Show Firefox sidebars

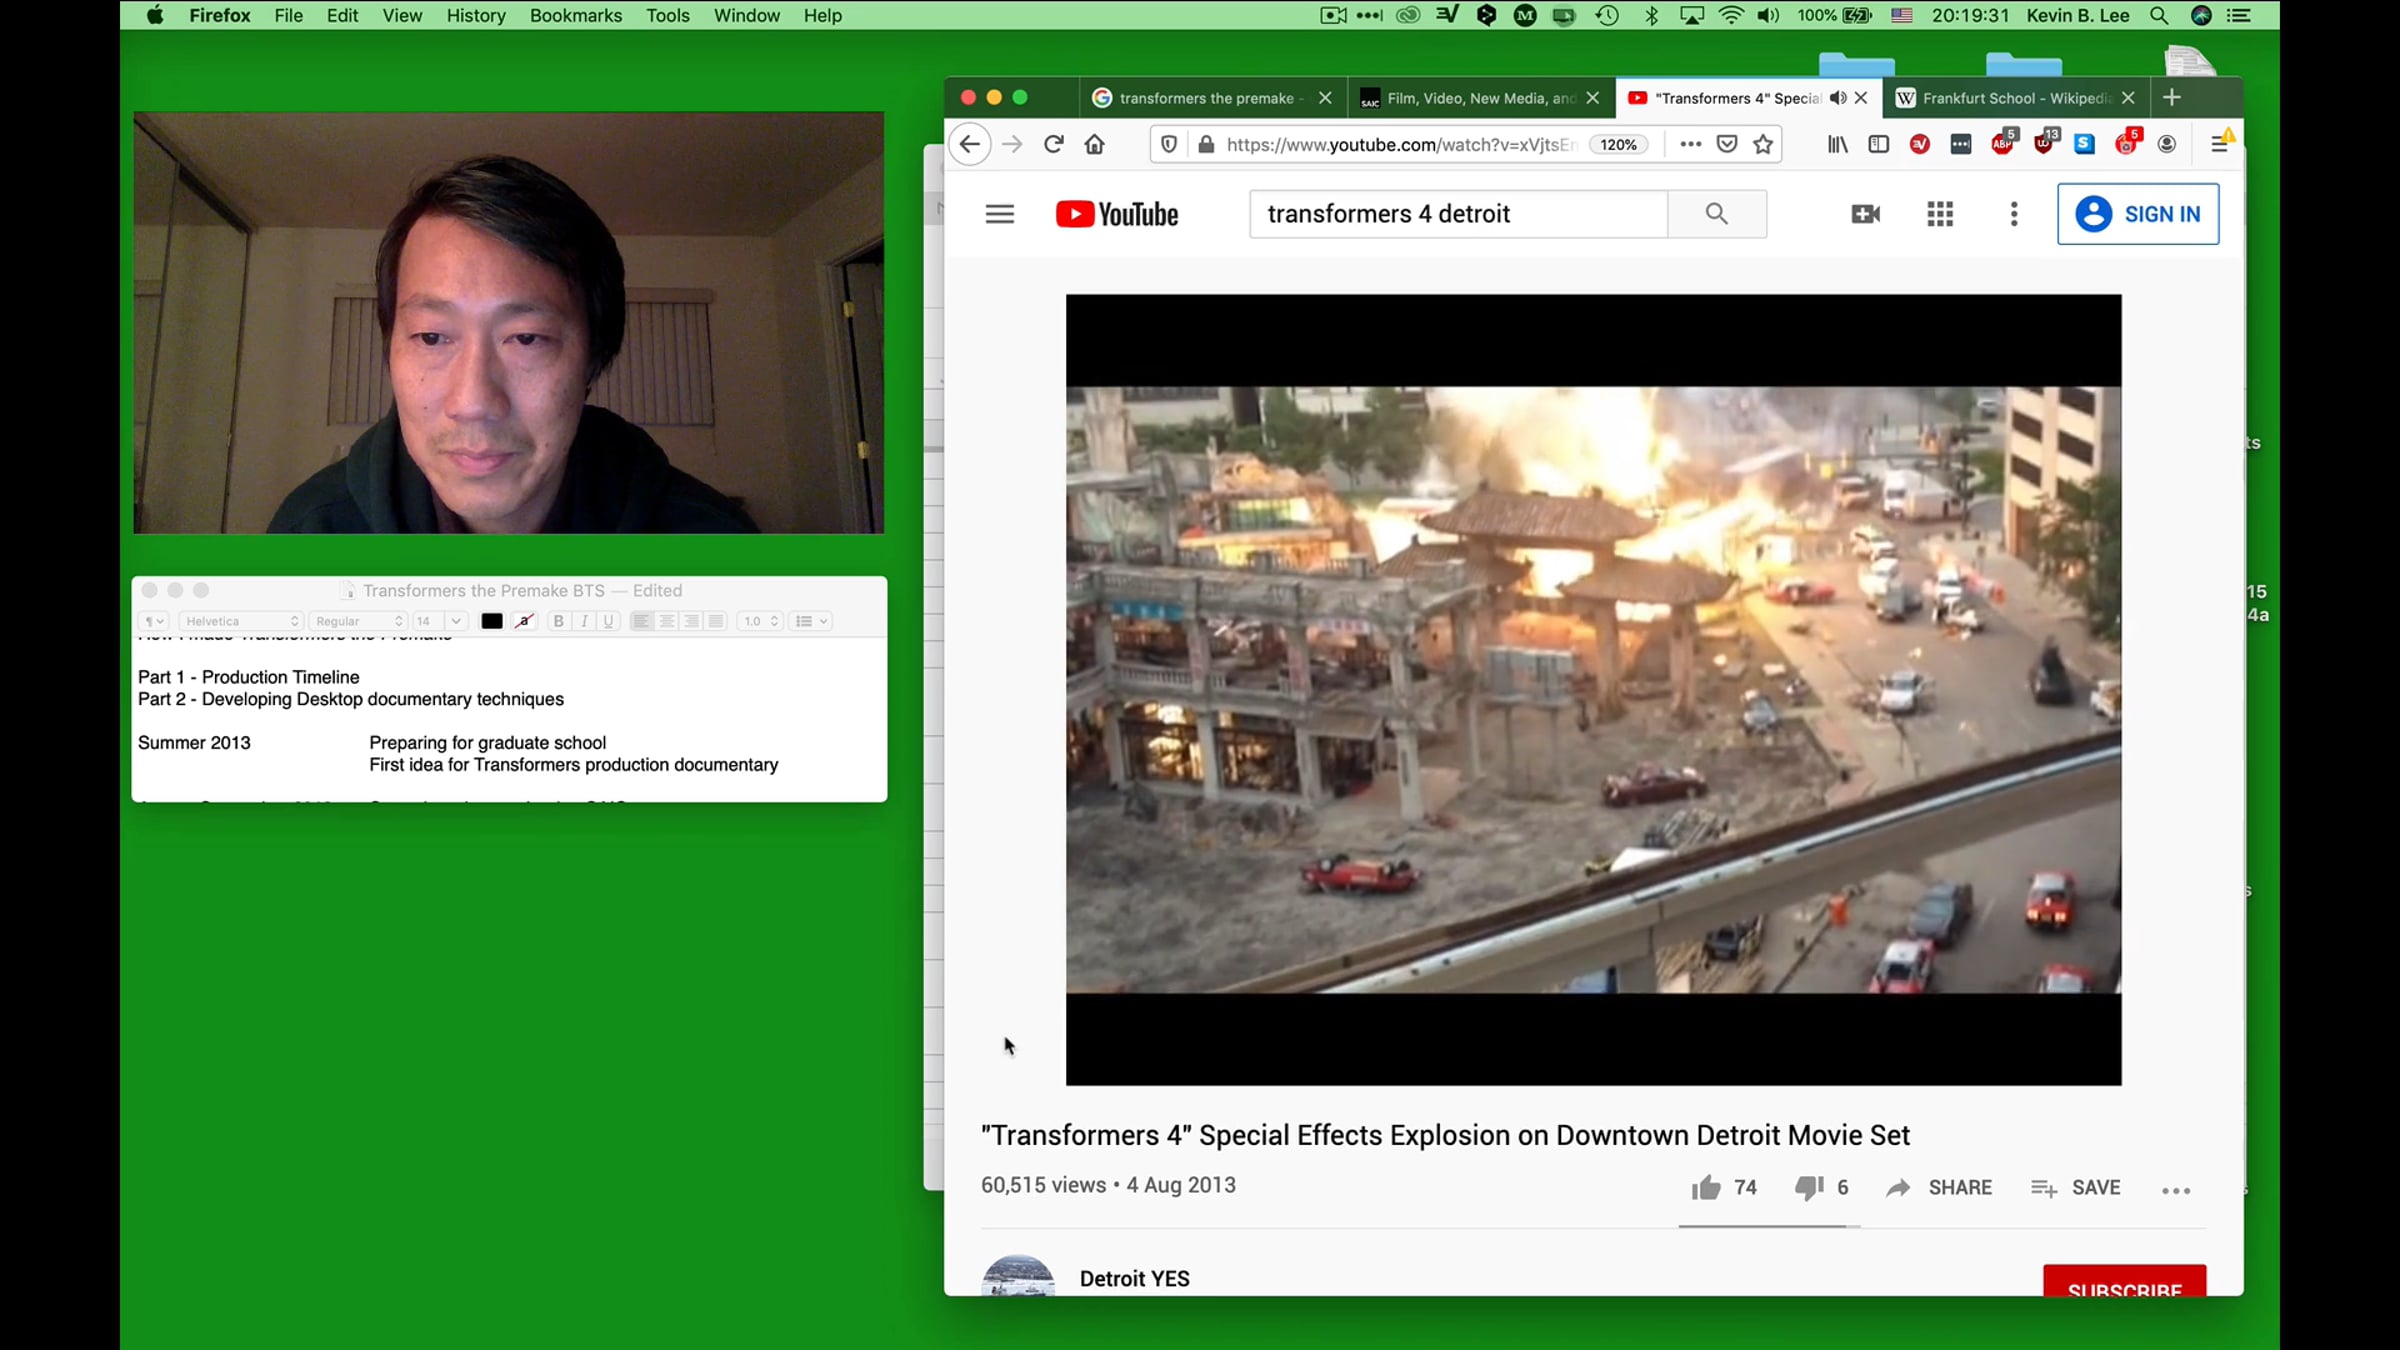tap(1878, 144)
